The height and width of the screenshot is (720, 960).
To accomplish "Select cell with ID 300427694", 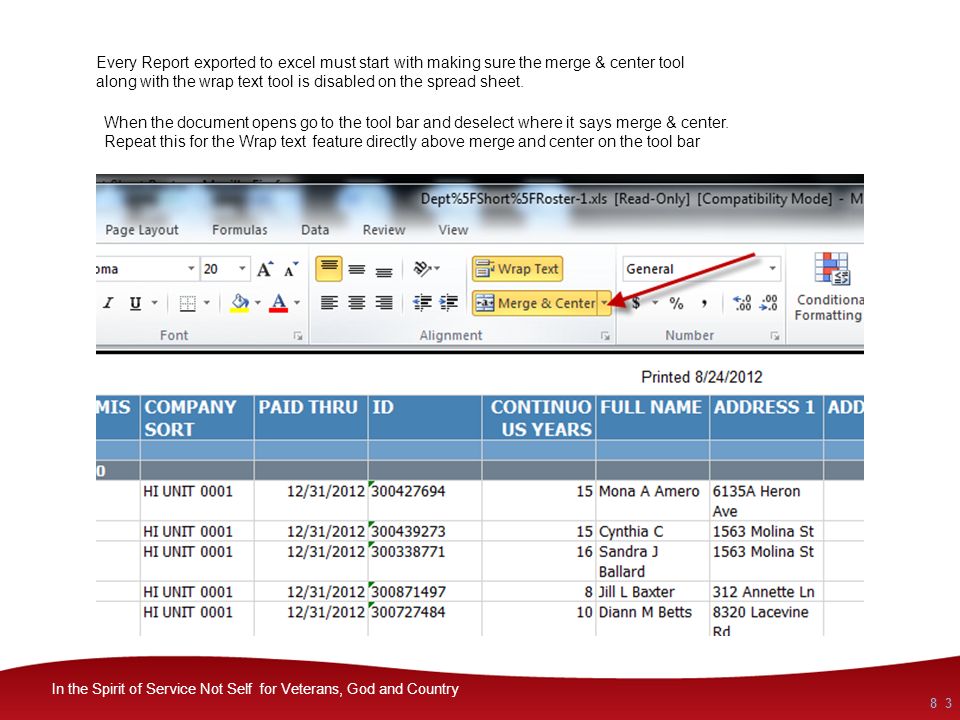I will pyautogui.click(x=425, y=500).
